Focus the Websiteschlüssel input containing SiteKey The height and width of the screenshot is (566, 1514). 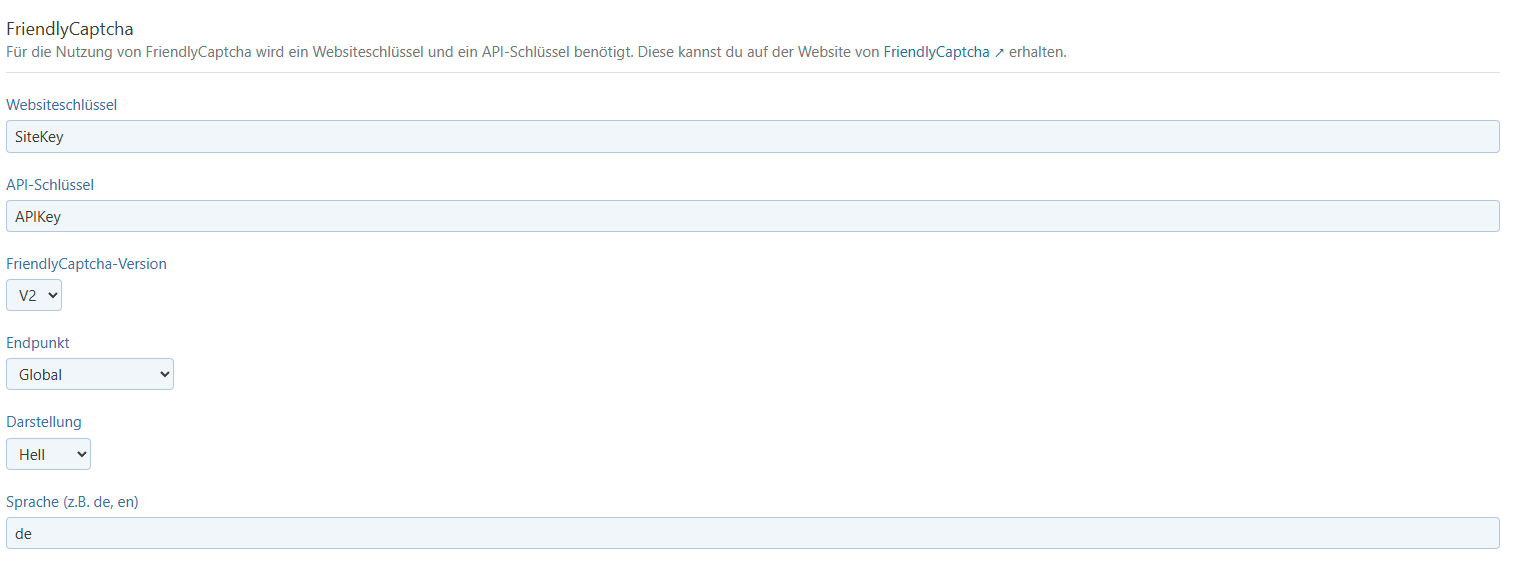tap(753, 137)
